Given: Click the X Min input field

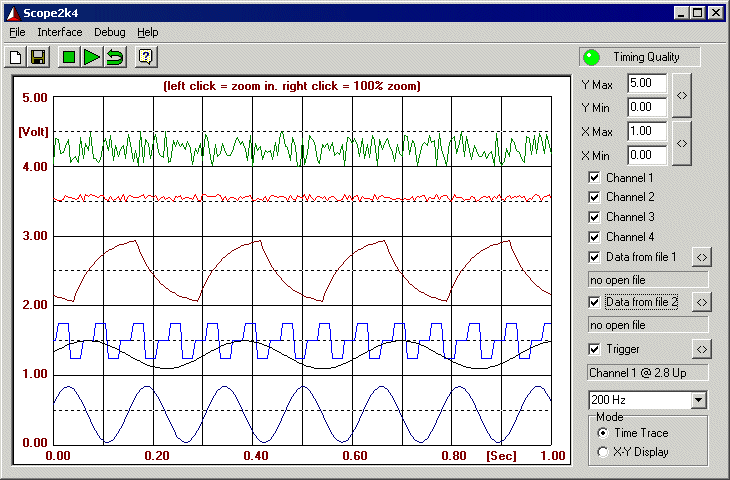Looking at the screenshot, I should (x=647, y=155).
